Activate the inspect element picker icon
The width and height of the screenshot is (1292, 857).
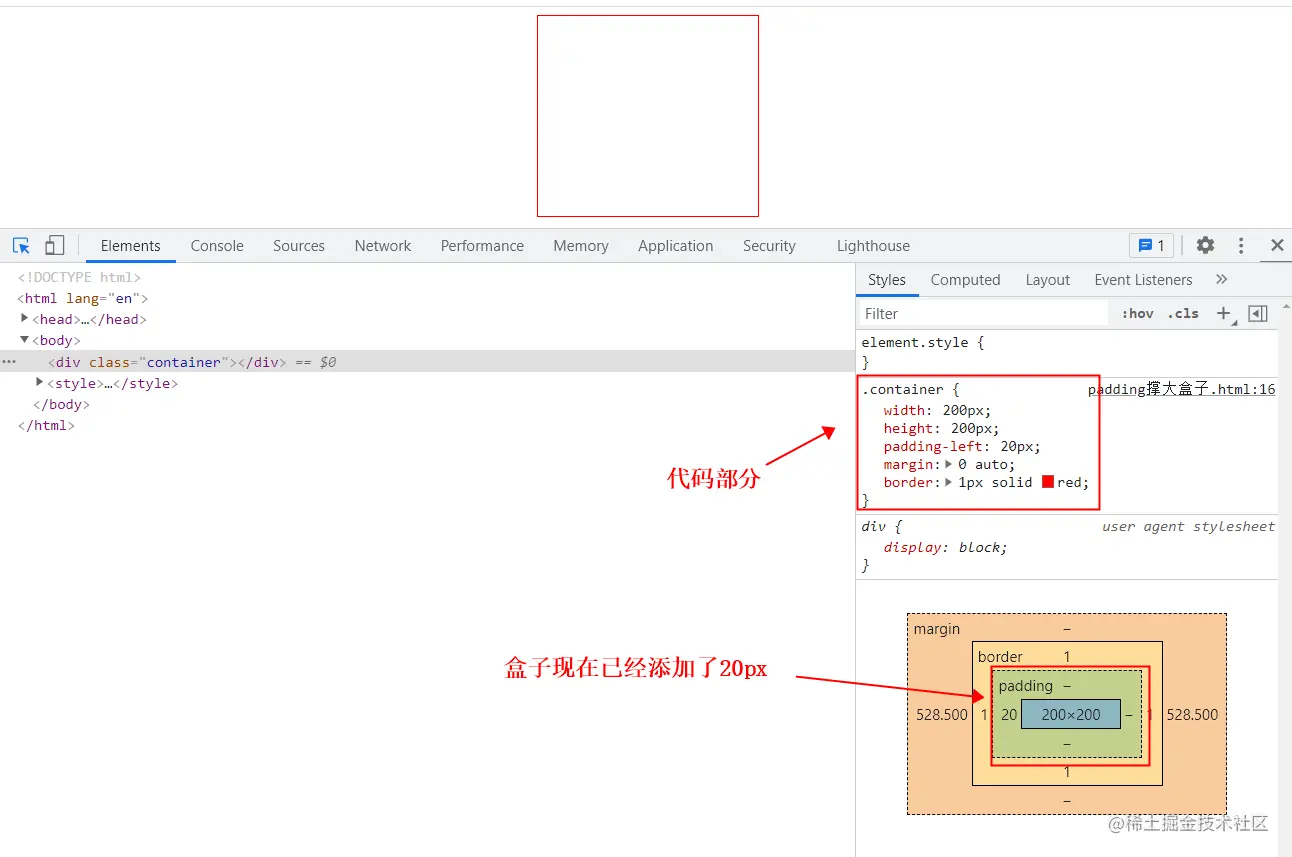pos(21,245)
